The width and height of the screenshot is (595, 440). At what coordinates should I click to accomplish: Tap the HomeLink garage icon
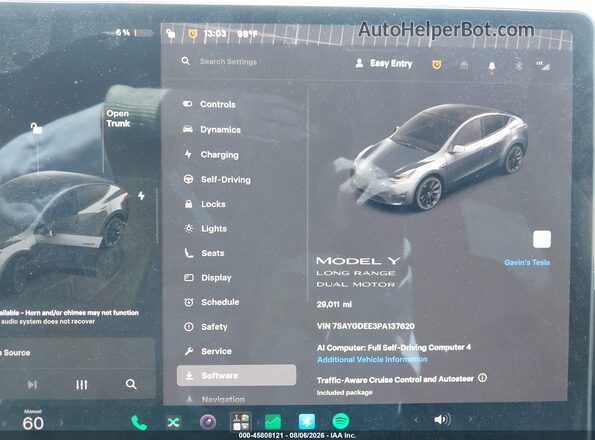point(464,66)
